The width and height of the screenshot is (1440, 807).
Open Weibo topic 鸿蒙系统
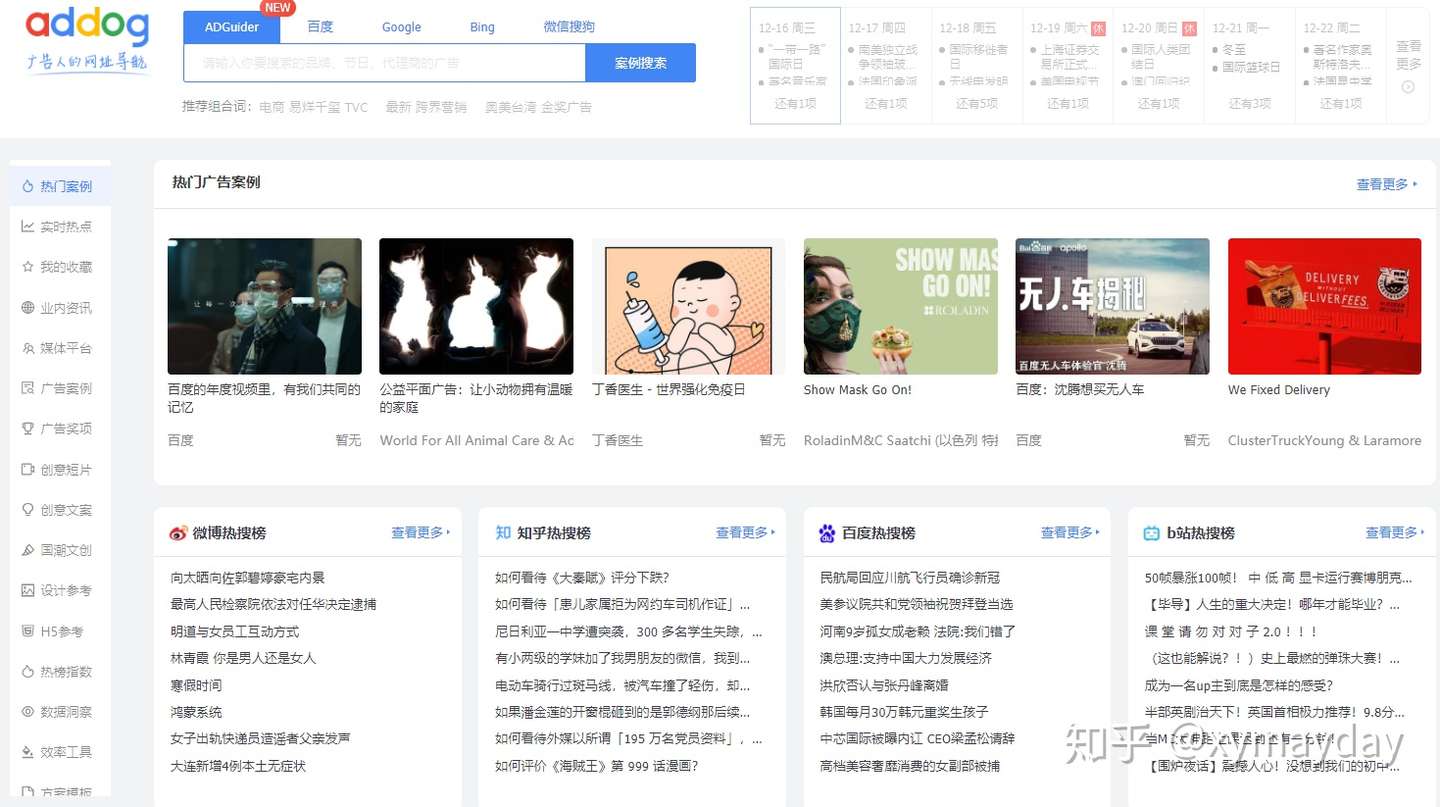(x=197, y=712)
